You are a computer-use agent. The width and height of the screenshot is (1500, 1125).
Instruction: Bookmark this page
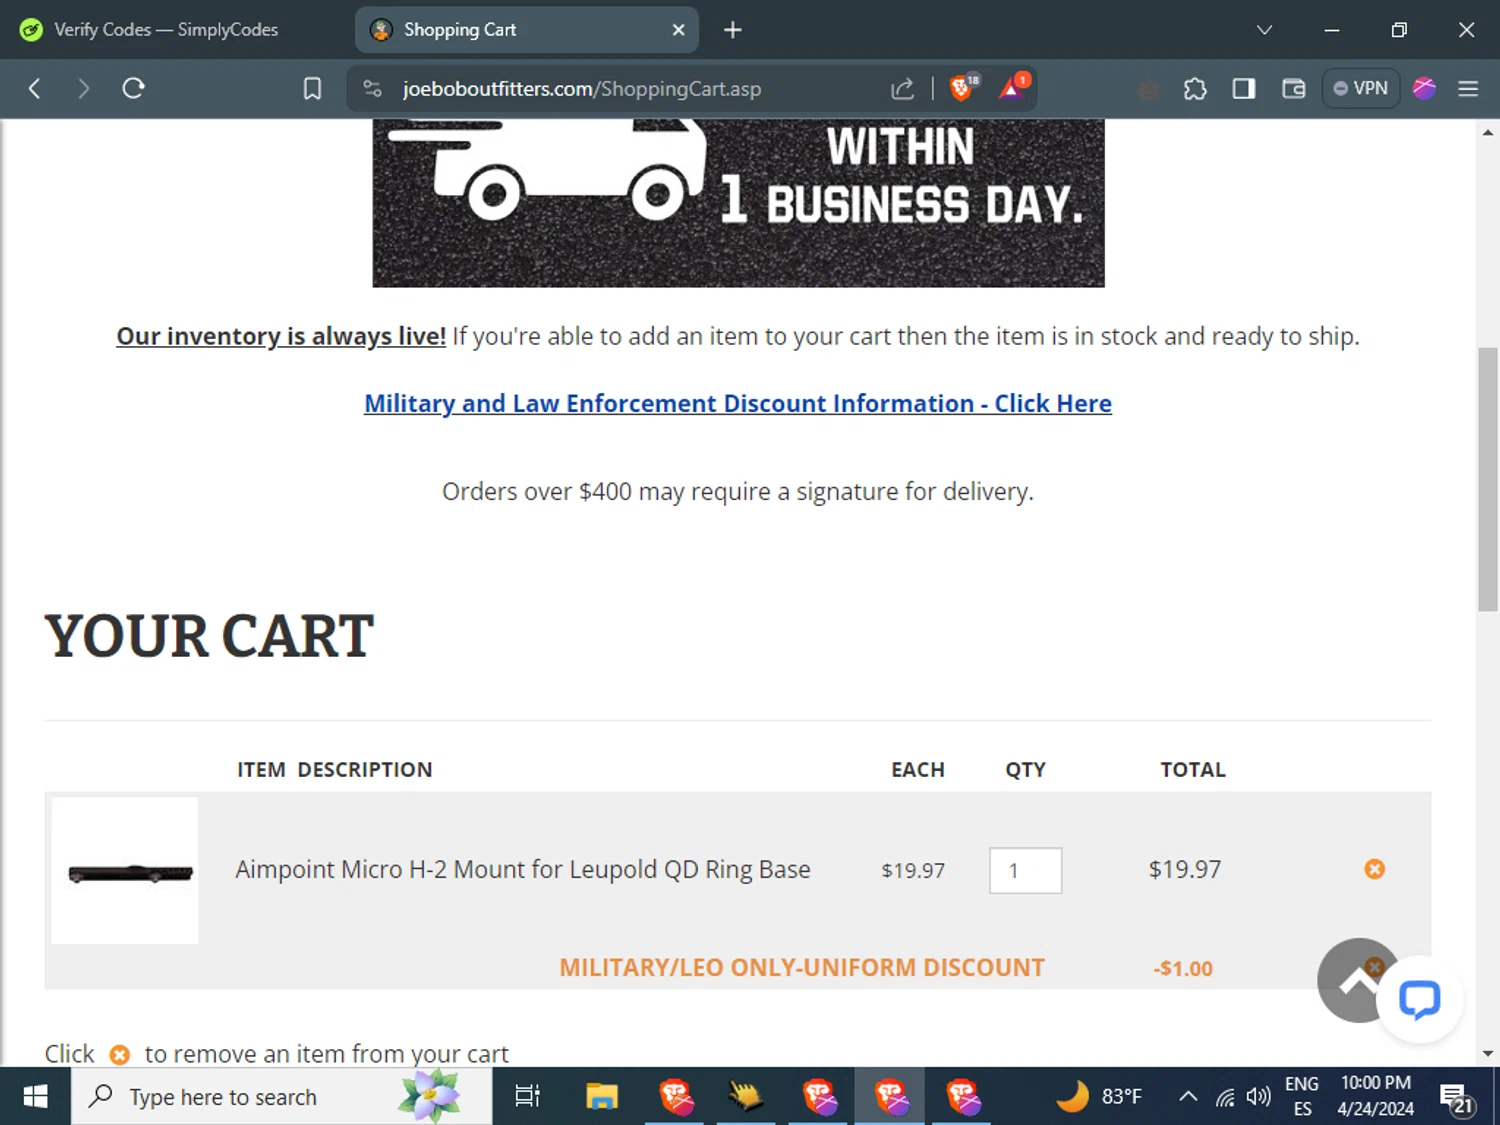point(312,89)
